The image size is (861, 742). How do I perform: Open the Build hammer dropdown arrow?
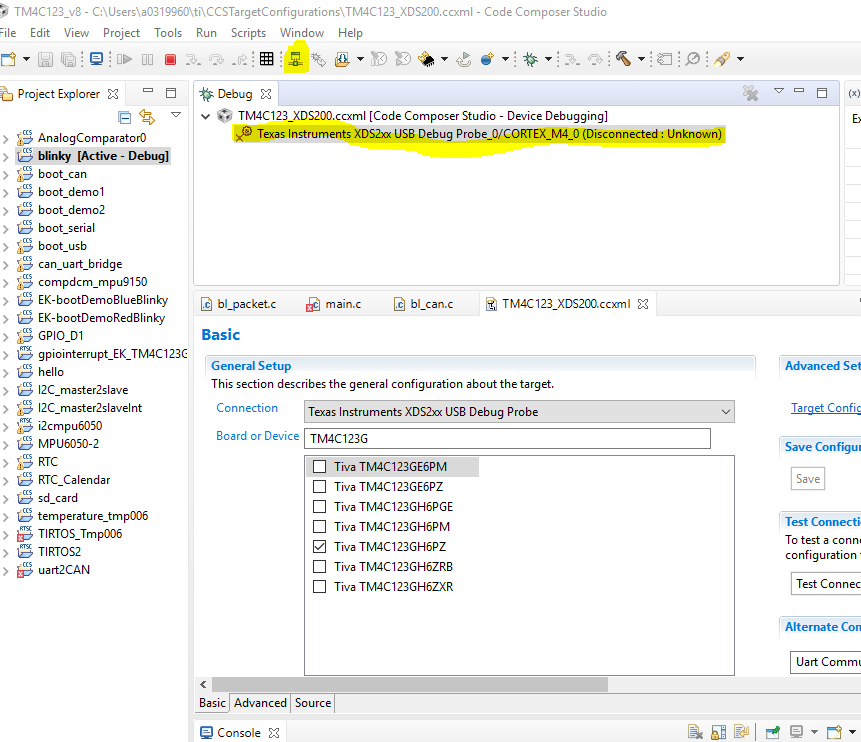tap(641, 59)
